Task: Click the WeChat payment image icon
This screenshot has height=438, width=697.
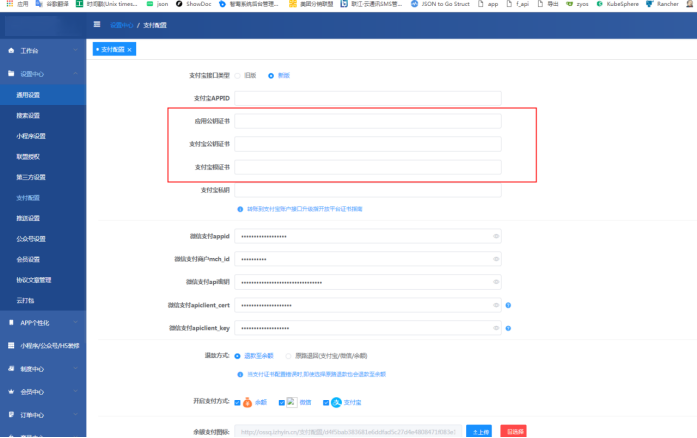Action: pos(292,402)
